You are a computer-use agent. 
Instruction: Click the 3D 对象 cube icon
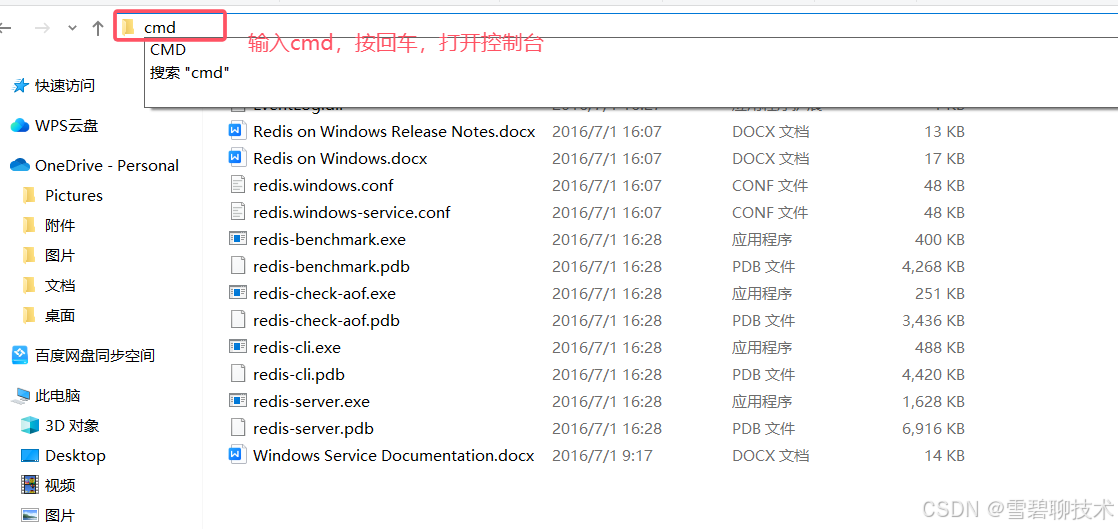pos(29,426)
